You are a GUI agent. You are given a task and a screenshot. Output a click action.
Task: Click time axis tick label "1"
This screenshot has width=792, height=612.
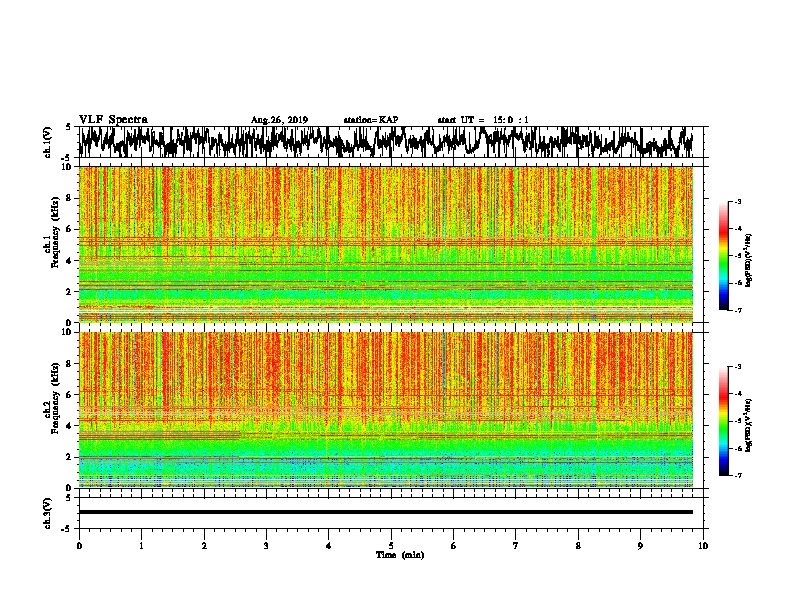(x=141, y=546)
